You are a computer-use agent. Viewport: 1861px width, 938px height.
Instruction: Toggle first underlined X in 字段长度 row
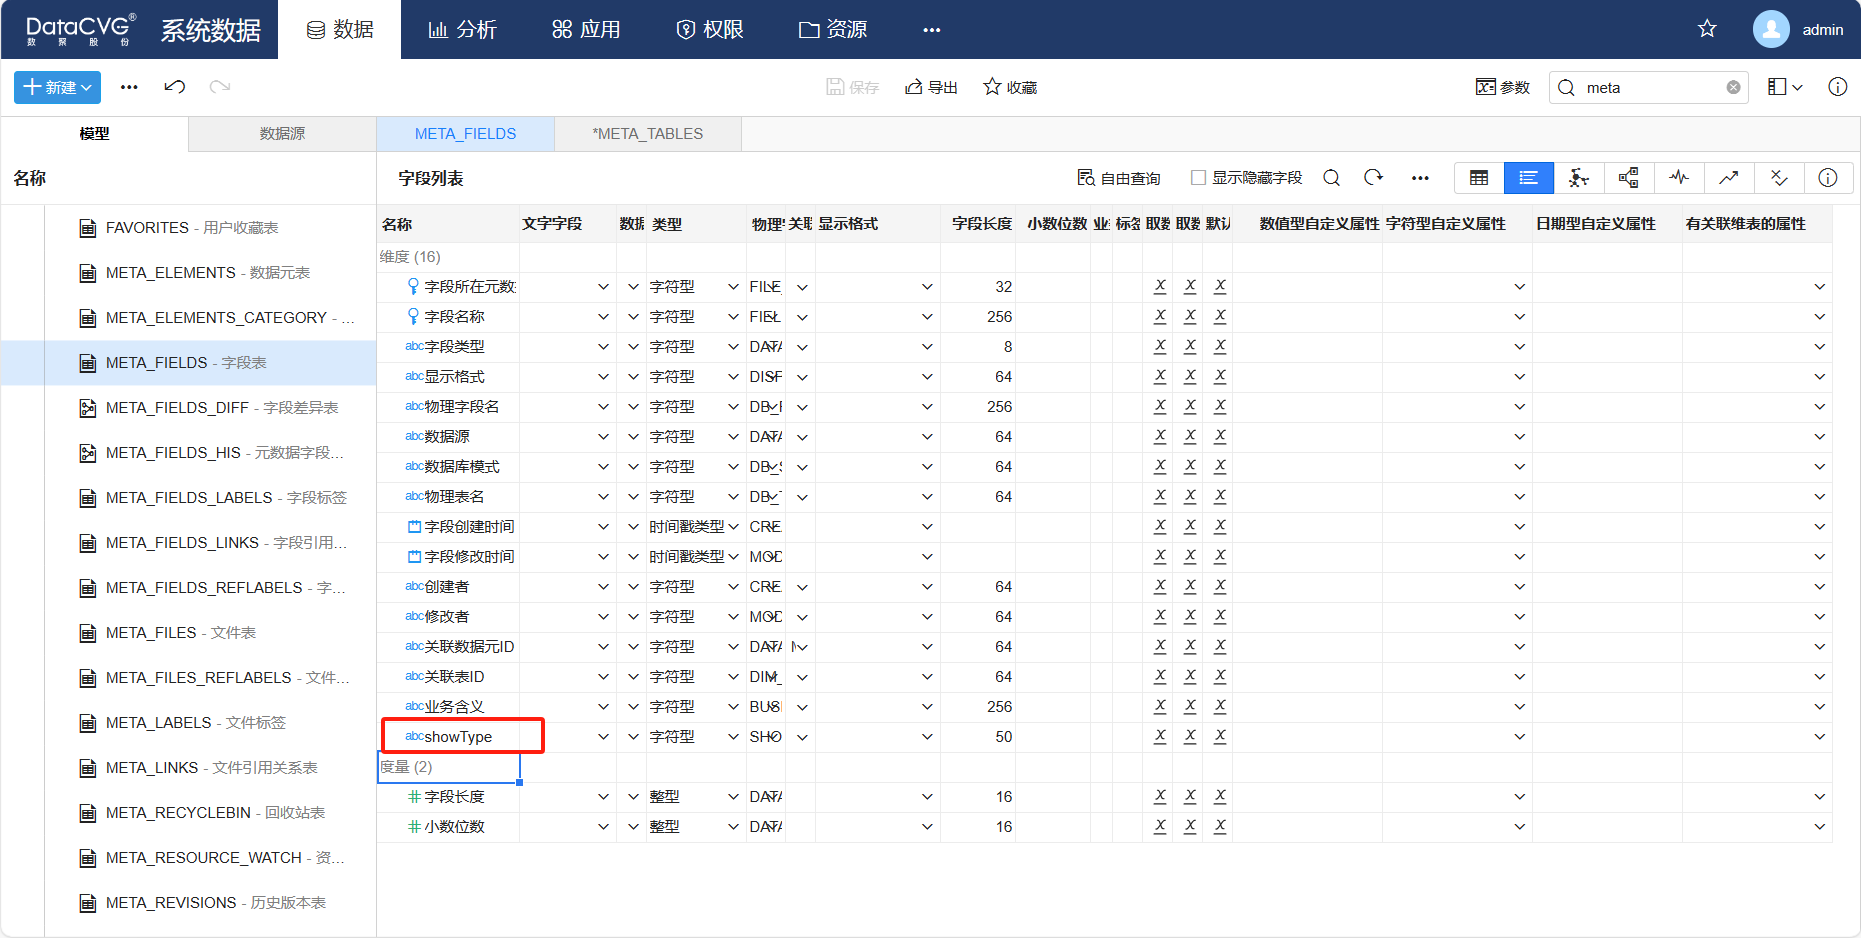tap(1160, 796)
